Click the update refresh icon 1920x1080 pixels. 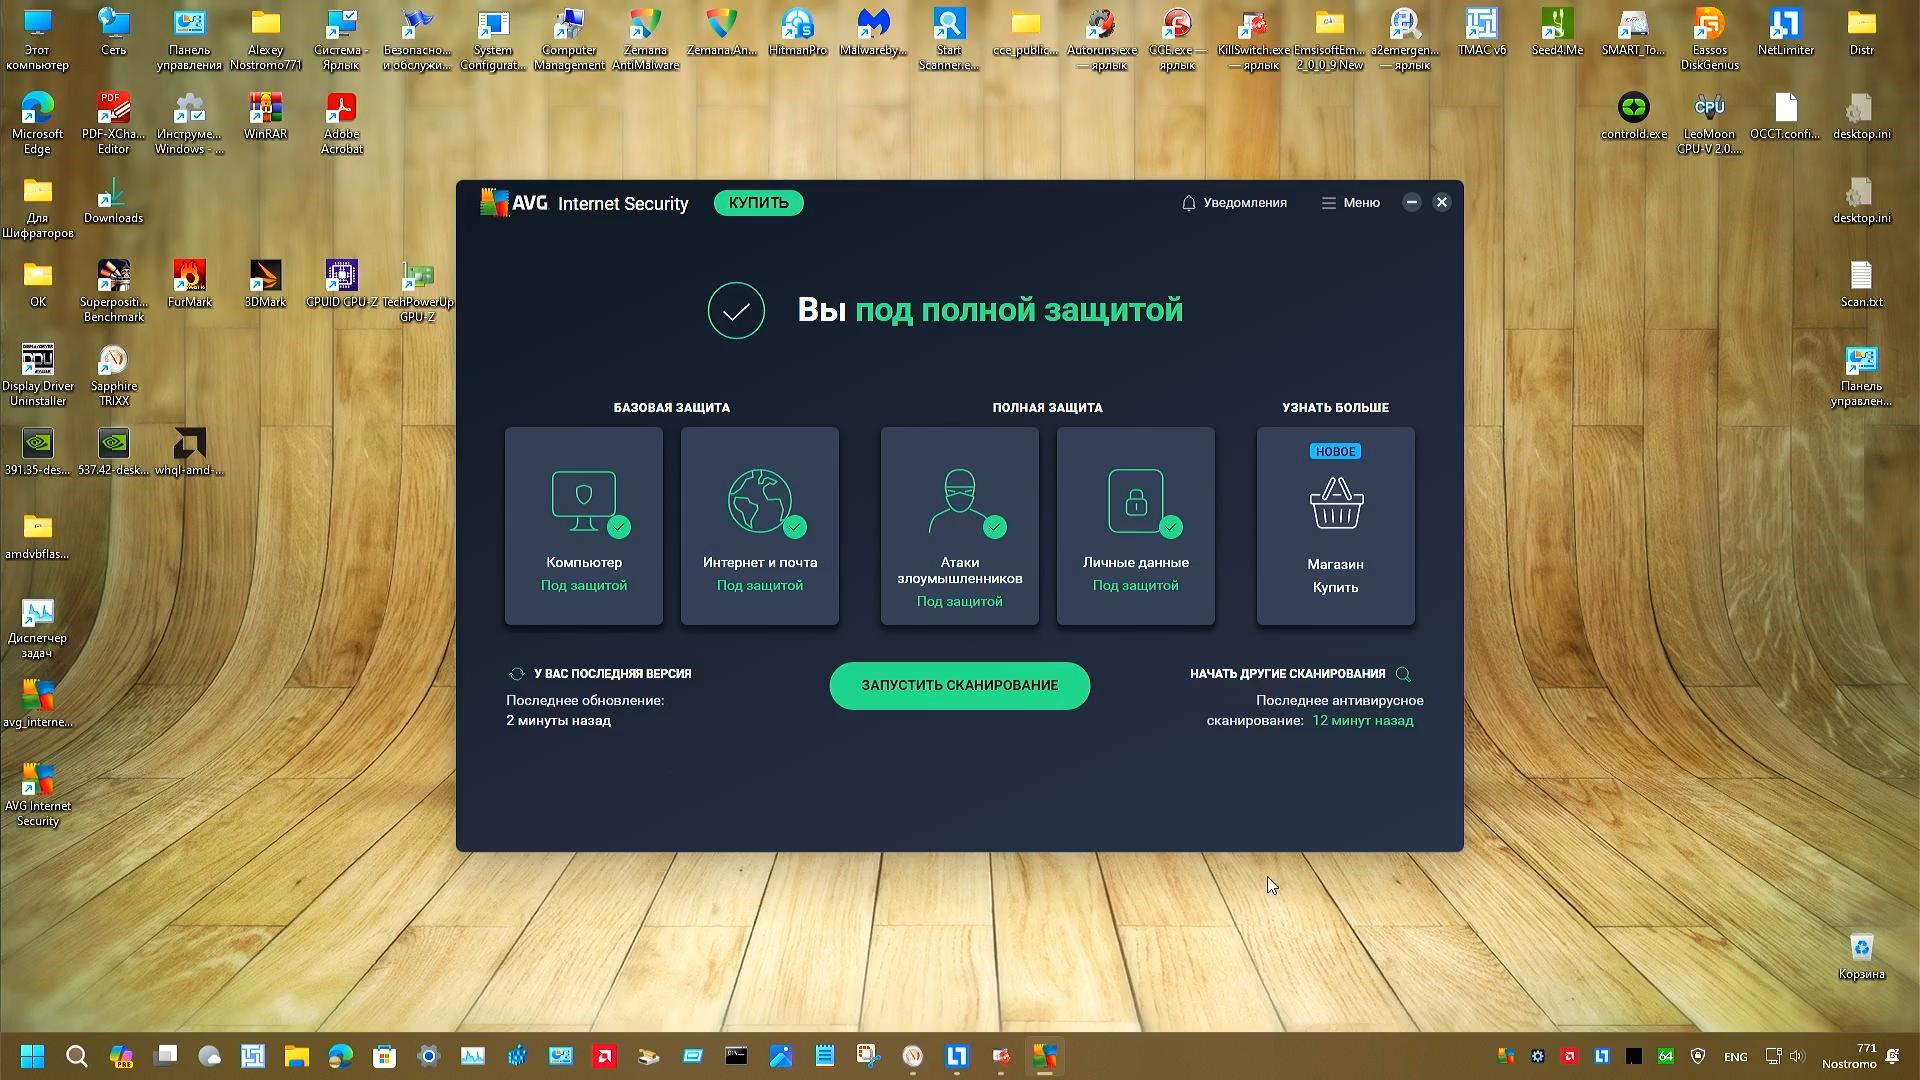[x=516, y=673]
